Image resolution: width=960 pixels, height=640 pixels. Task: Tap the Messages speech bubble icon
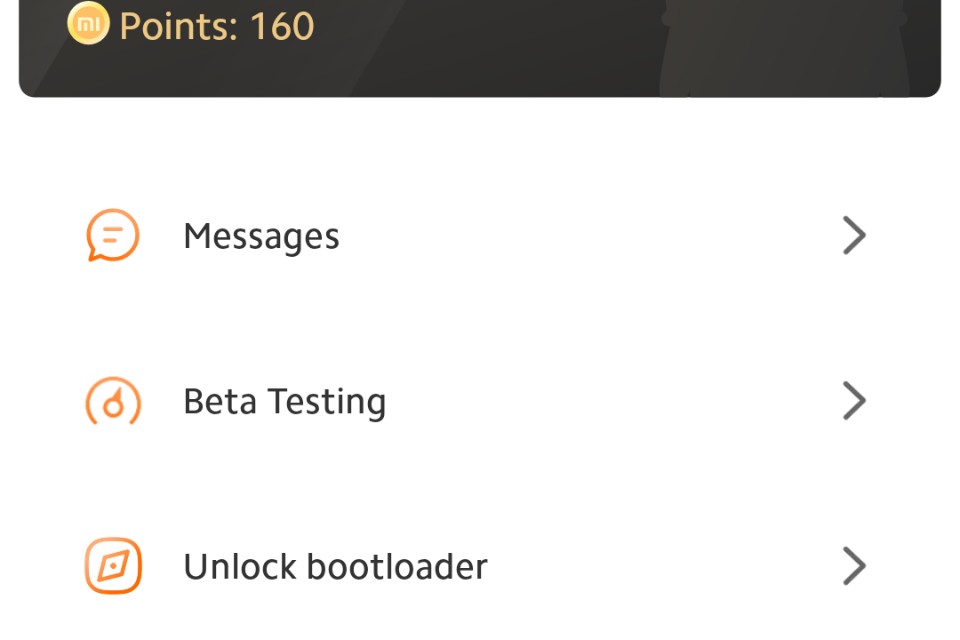113,235
